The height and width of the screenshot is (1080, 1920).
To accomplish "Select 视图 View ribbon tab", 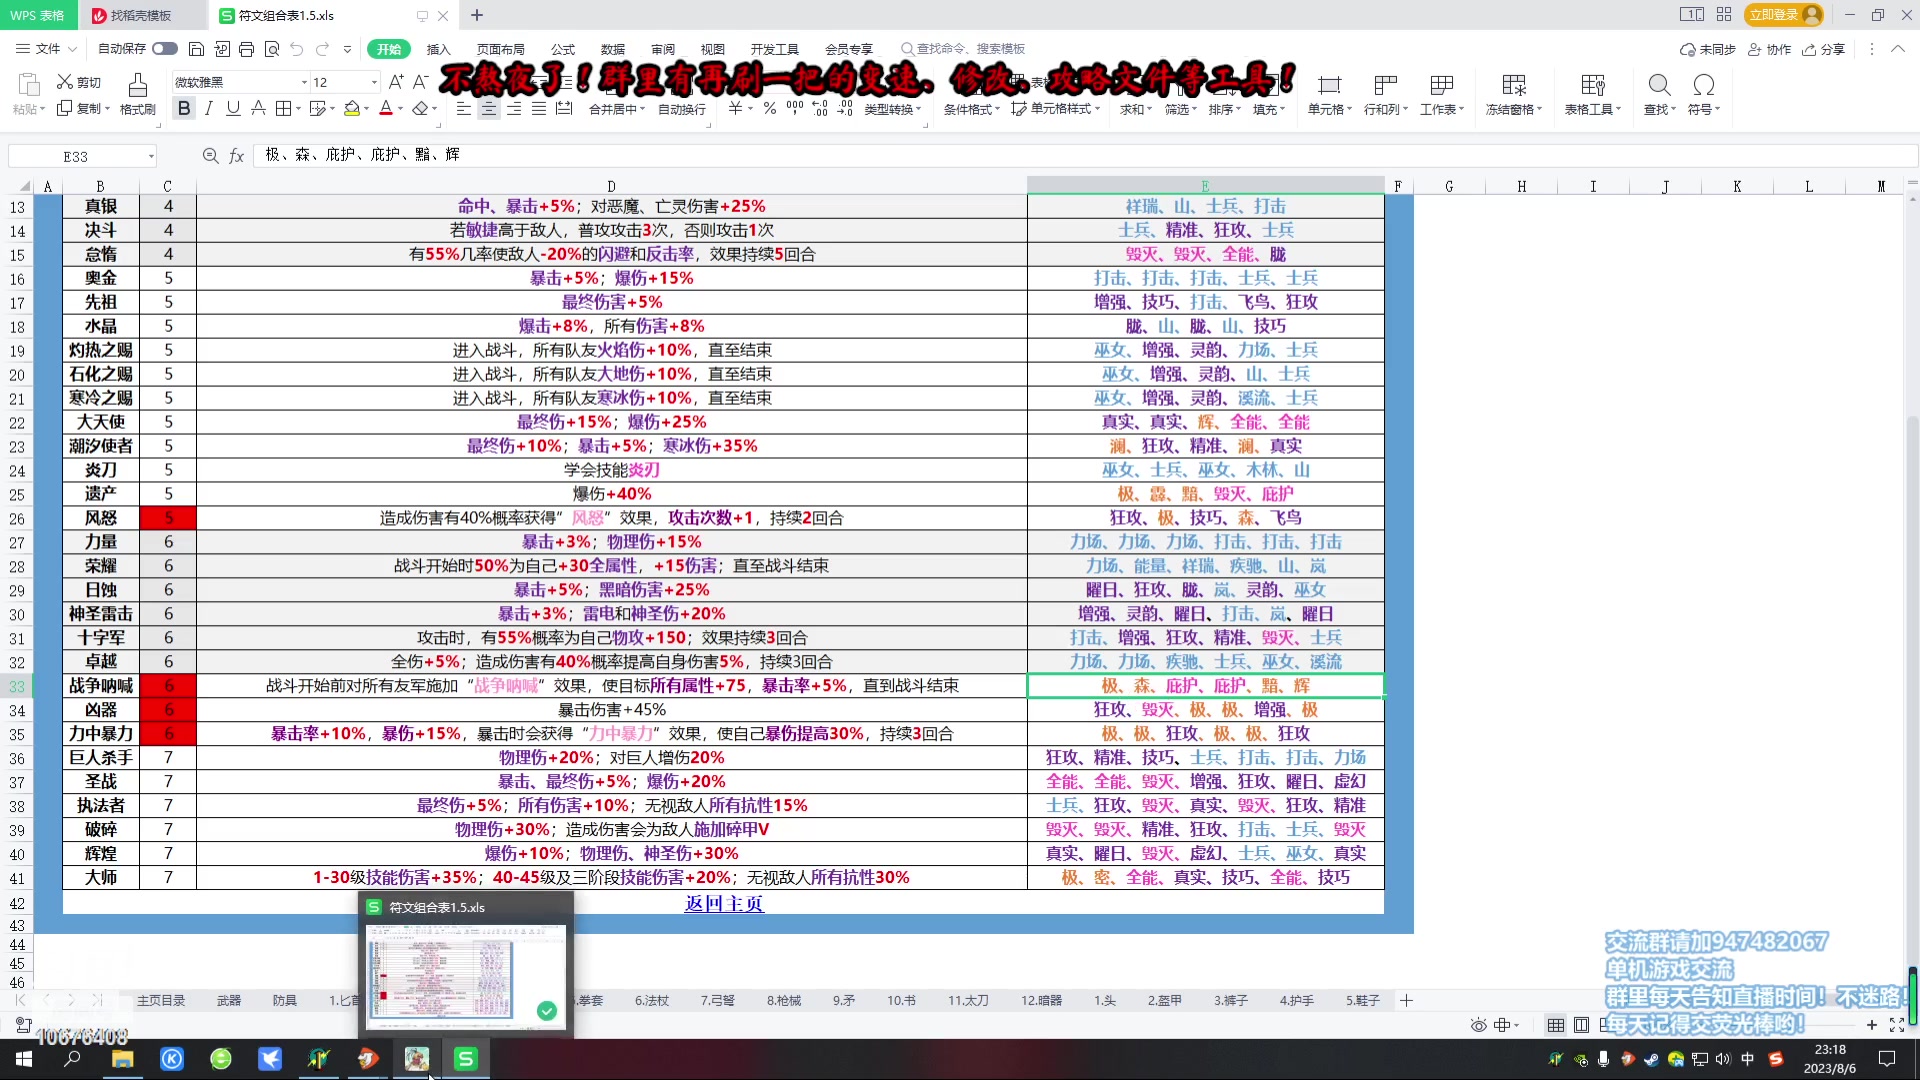I will pos(713,49).
